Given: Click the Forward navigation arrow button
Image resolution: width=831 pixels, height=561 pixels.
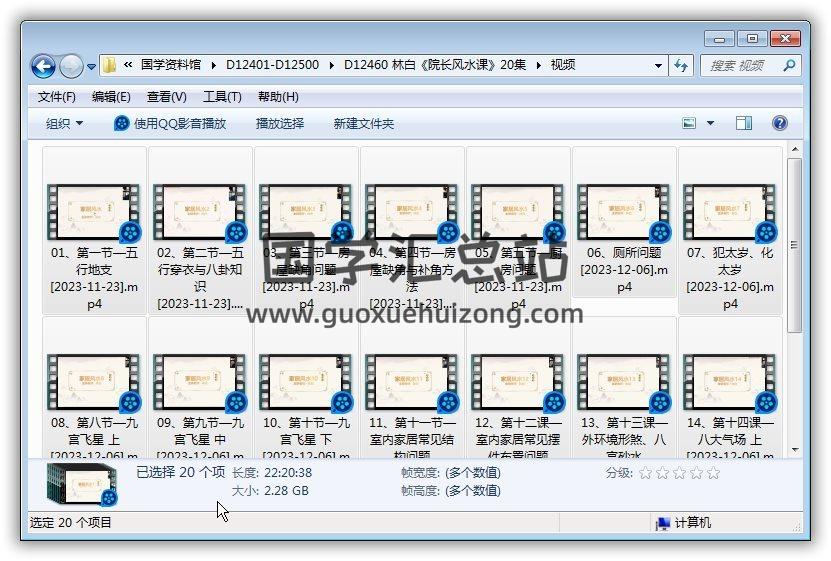Looking at the screenshot, I should pyautogui.click(x=71, y=66).
